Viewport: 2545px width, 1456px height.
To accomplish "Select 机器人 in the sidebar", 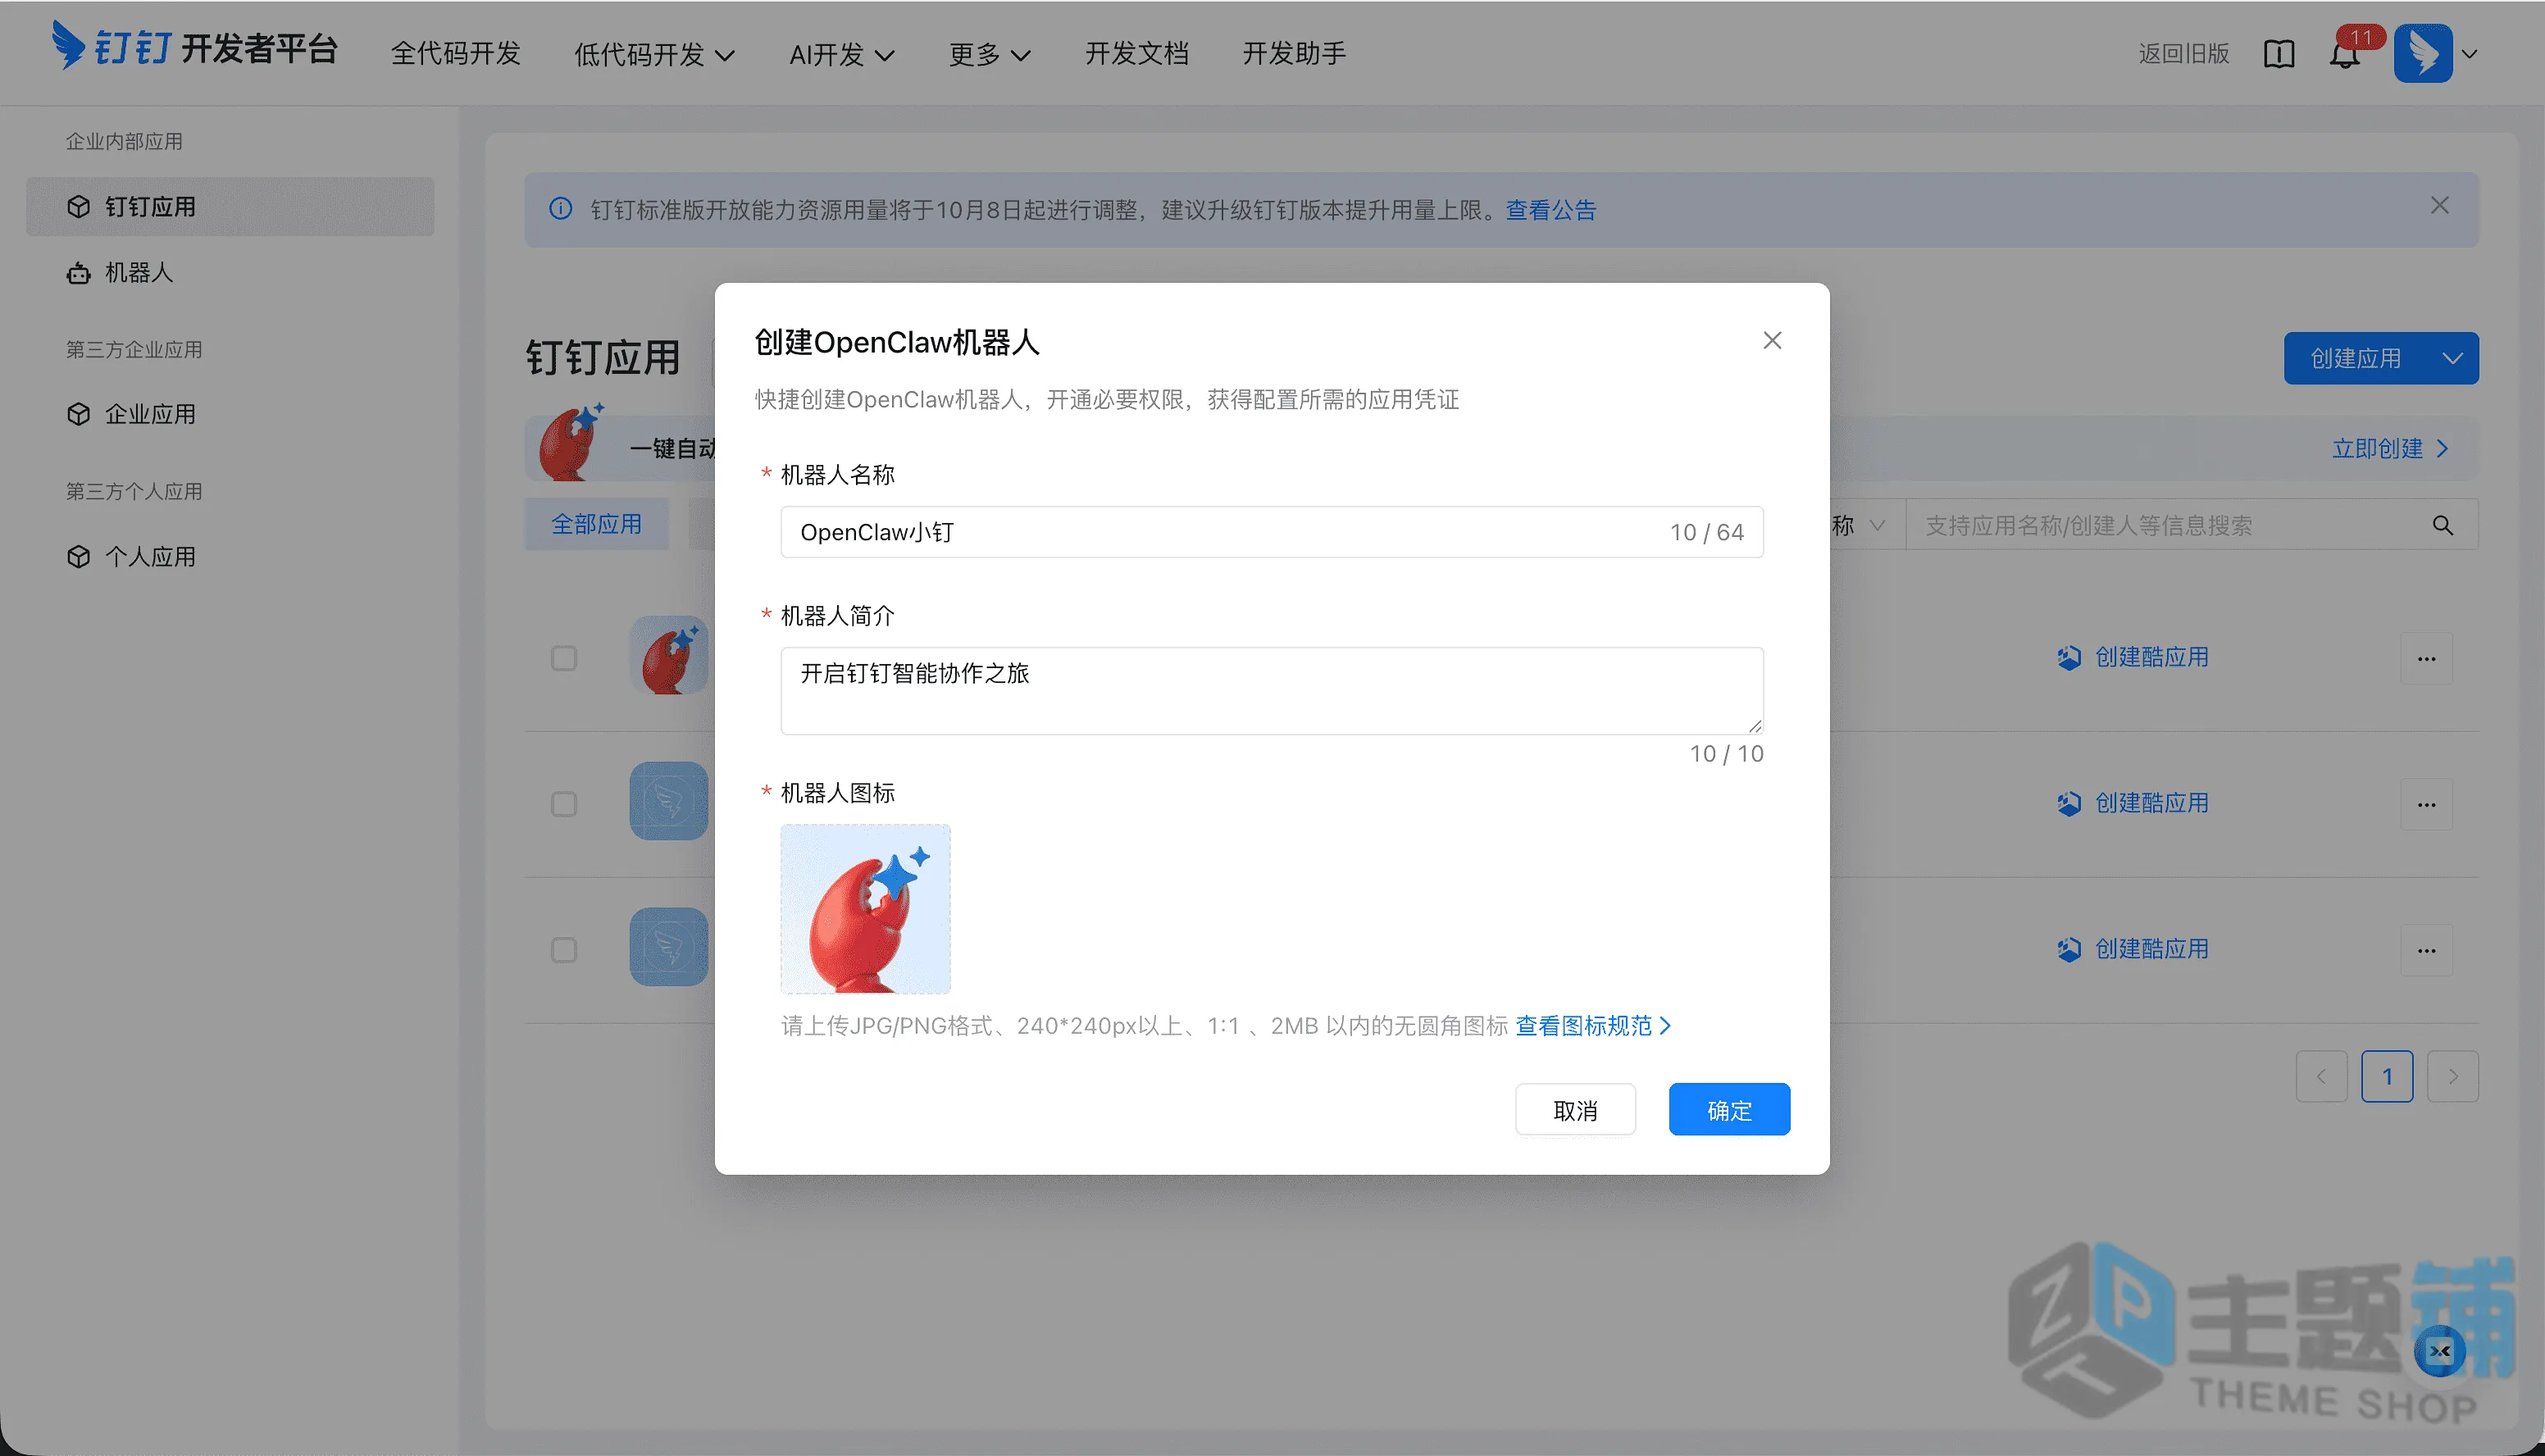I will click(230, 273).
